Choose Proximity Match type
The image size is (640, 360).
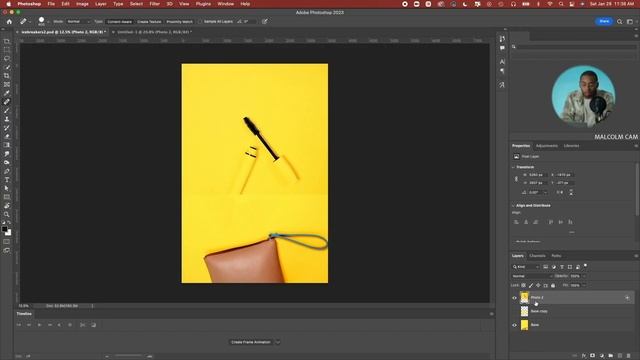click(179, 21)
